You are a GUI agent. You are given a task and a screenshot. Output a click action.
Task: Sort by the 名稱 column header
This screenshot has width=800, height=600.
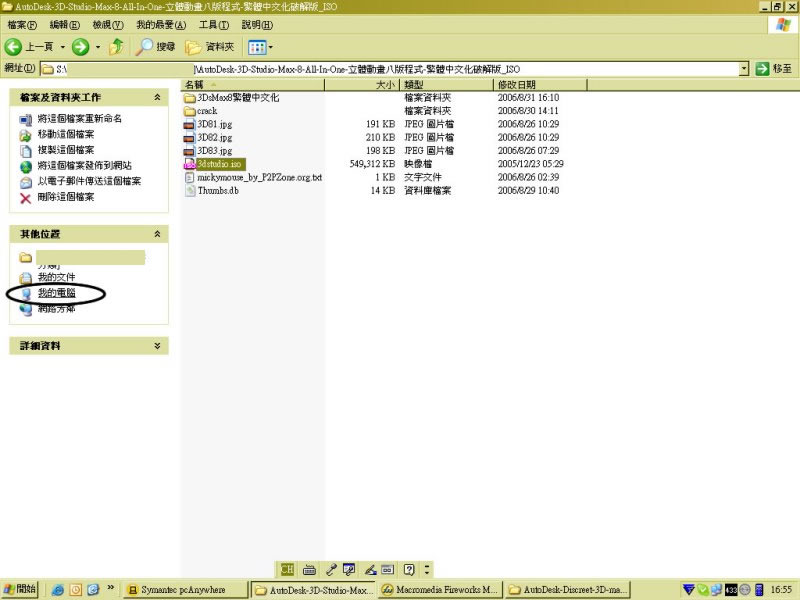pyautogui.click(x=253, y=85)
